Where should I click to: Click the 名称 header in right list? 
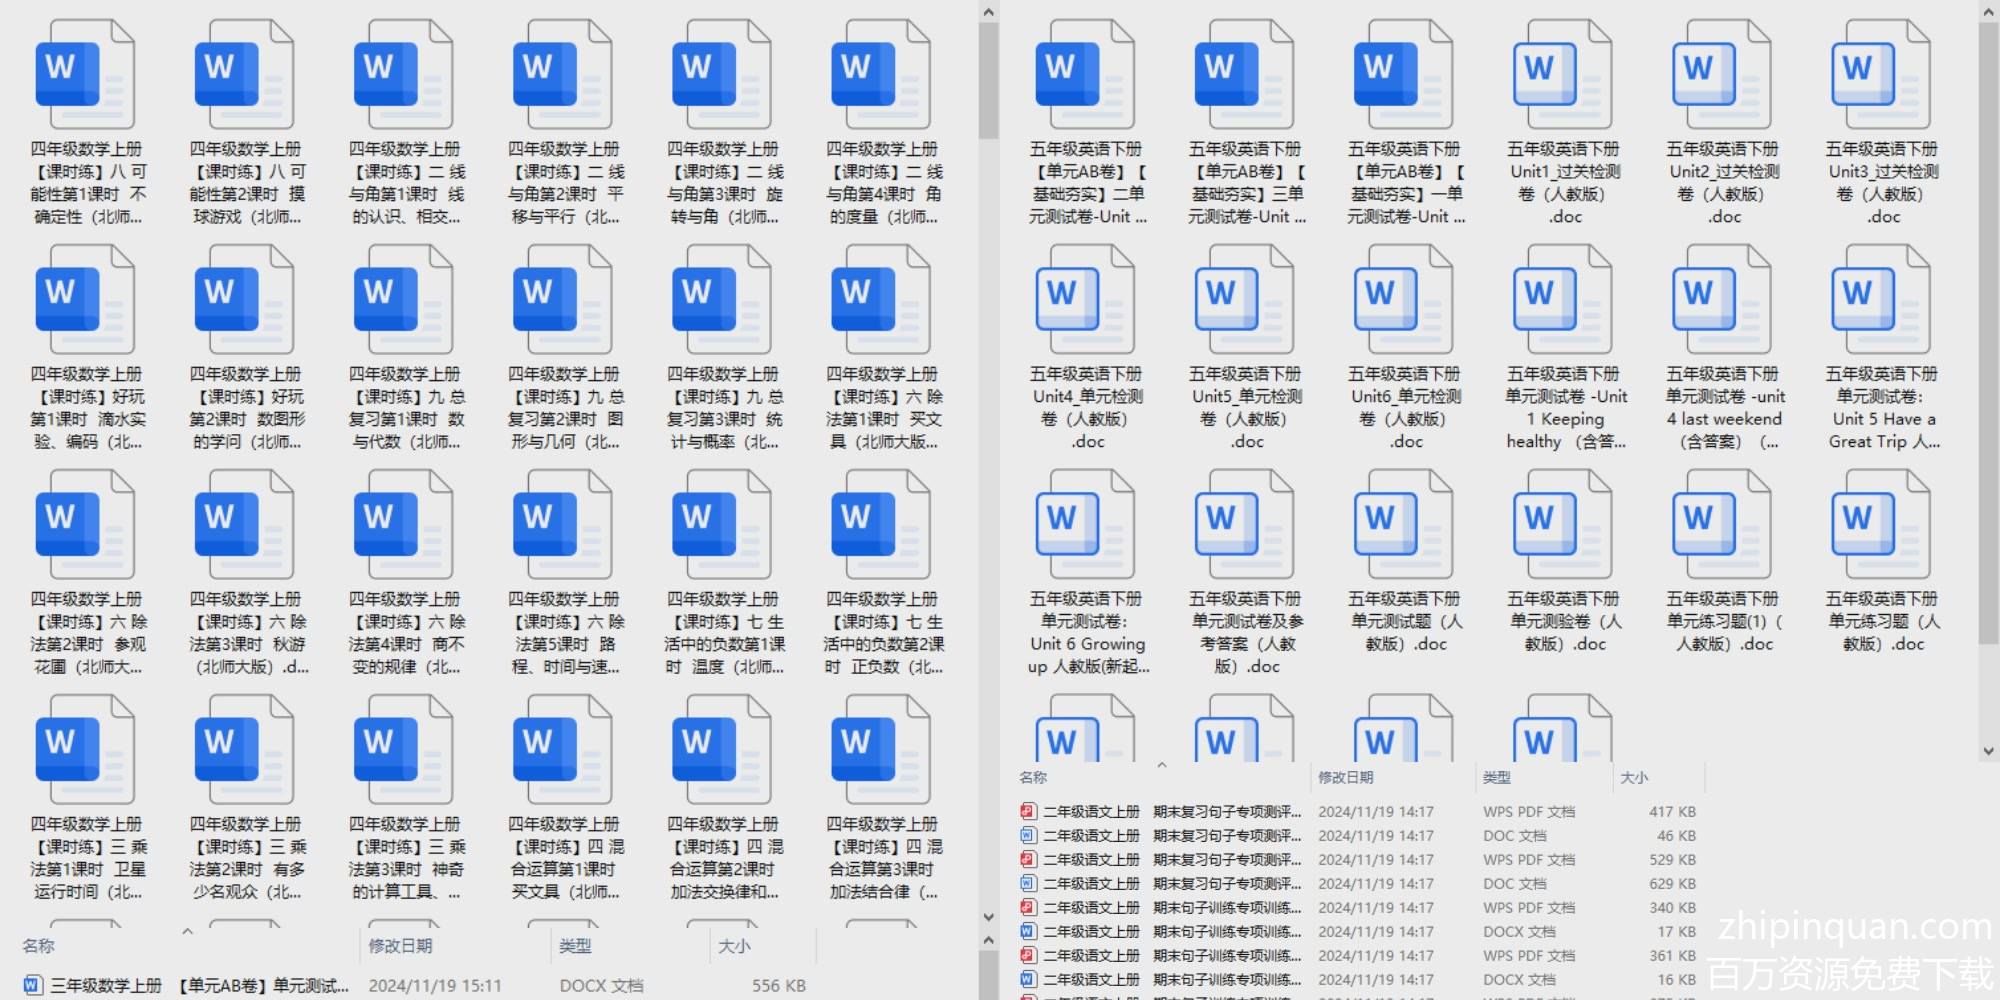click(1033, 778)
